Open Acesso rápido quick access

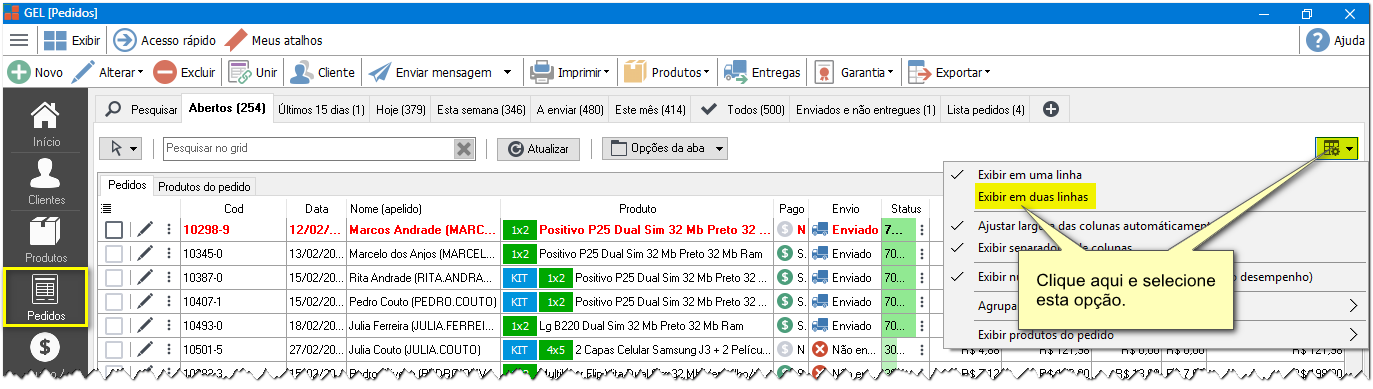click(165, 40)
